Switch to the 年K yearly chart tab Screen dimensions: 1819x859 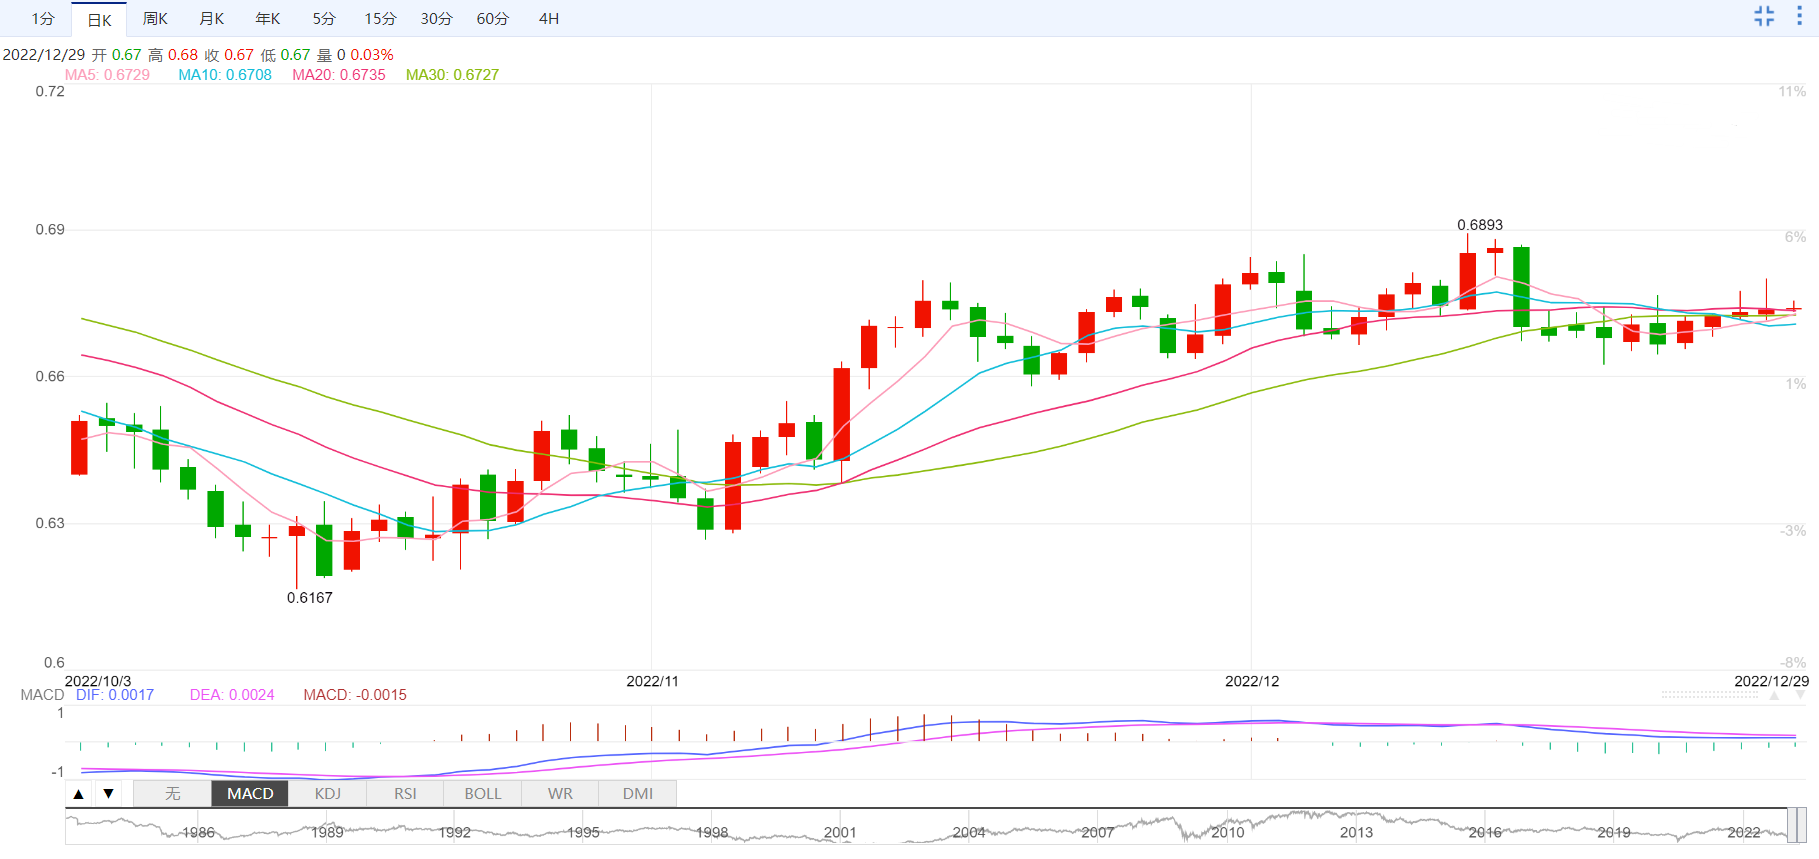pyautogui.click(x=267, y=19)
